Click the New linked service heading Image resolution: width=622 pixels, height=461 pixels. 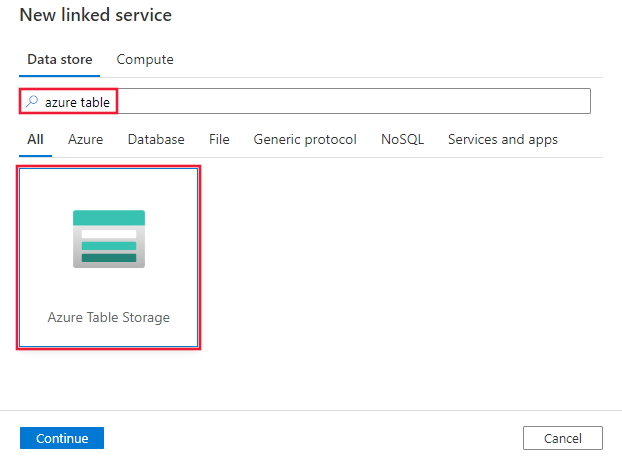(96, 15)
